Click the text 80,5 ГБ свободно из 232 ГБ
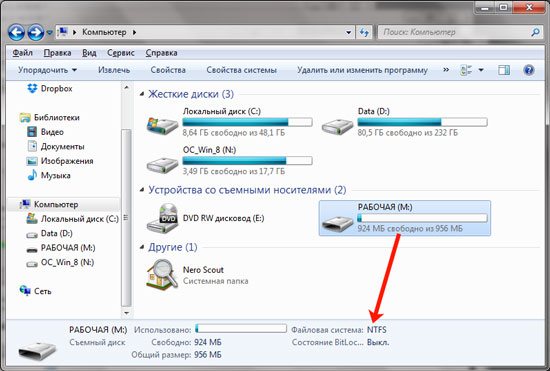This screenshot has height=371, width=550. click(408, 133)
